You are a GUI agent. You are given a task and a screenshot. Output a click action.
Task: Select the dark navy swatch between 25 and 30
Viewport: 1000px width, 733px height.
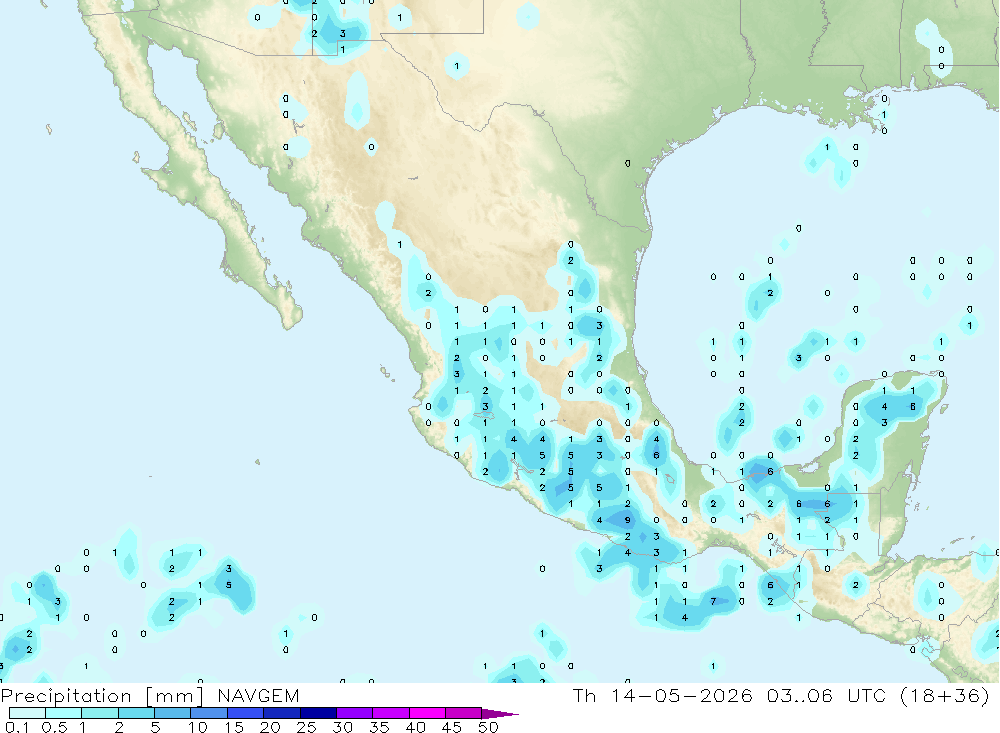coord(318,713)
